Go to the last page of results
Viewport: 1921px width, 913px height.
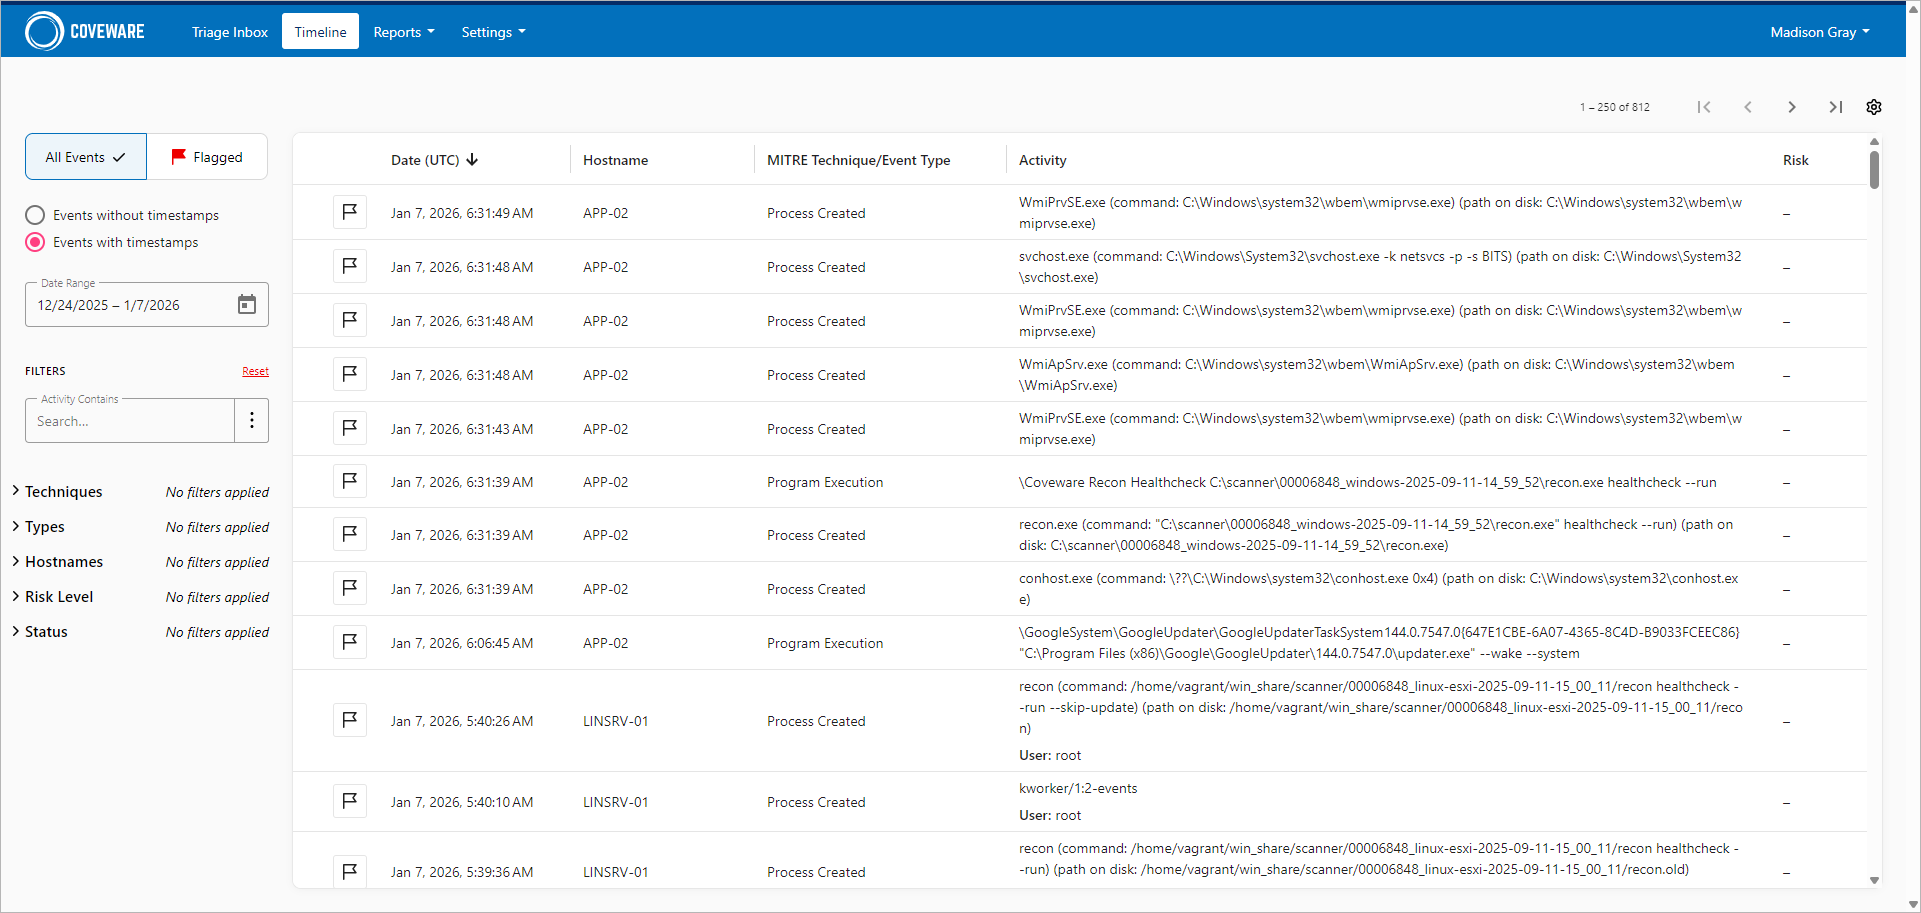coord(1835,107)
